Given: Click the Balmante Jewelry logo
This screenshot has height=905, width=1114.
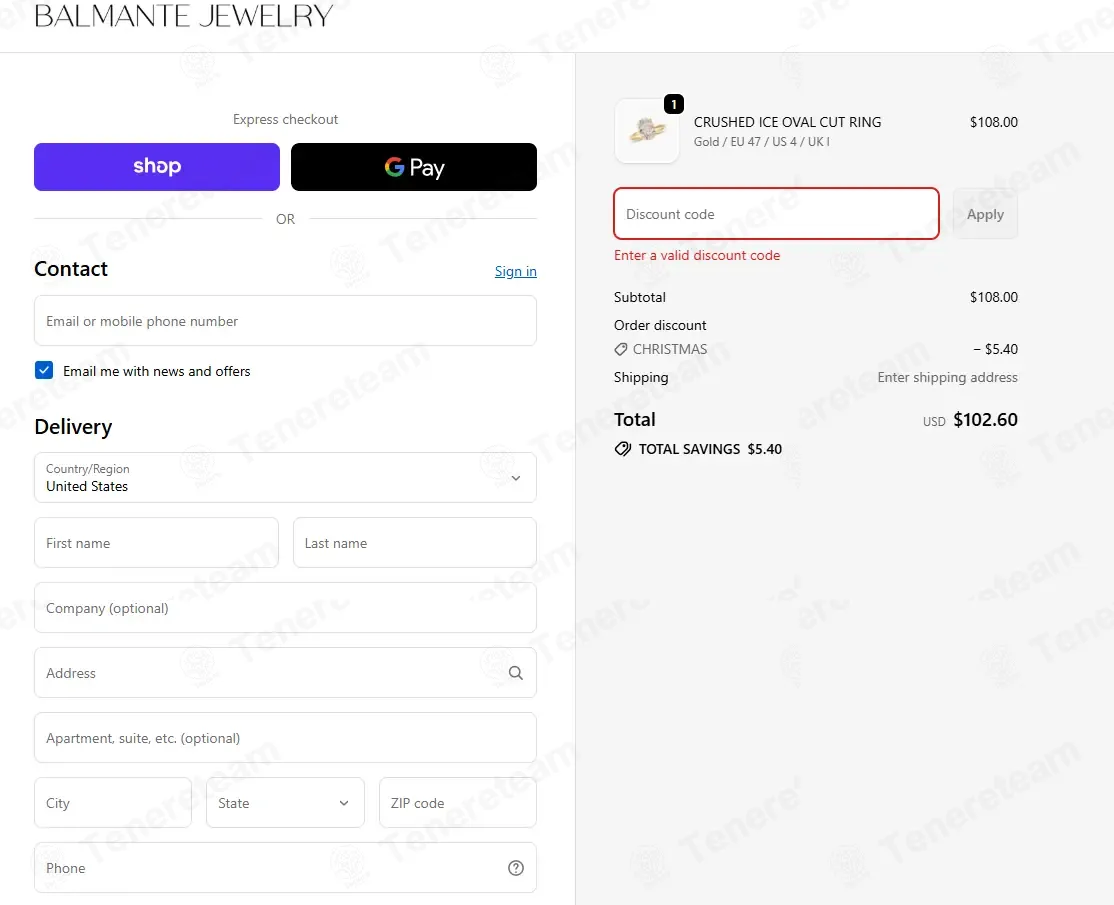Looking at the screenshot, I should coord(184,16).
